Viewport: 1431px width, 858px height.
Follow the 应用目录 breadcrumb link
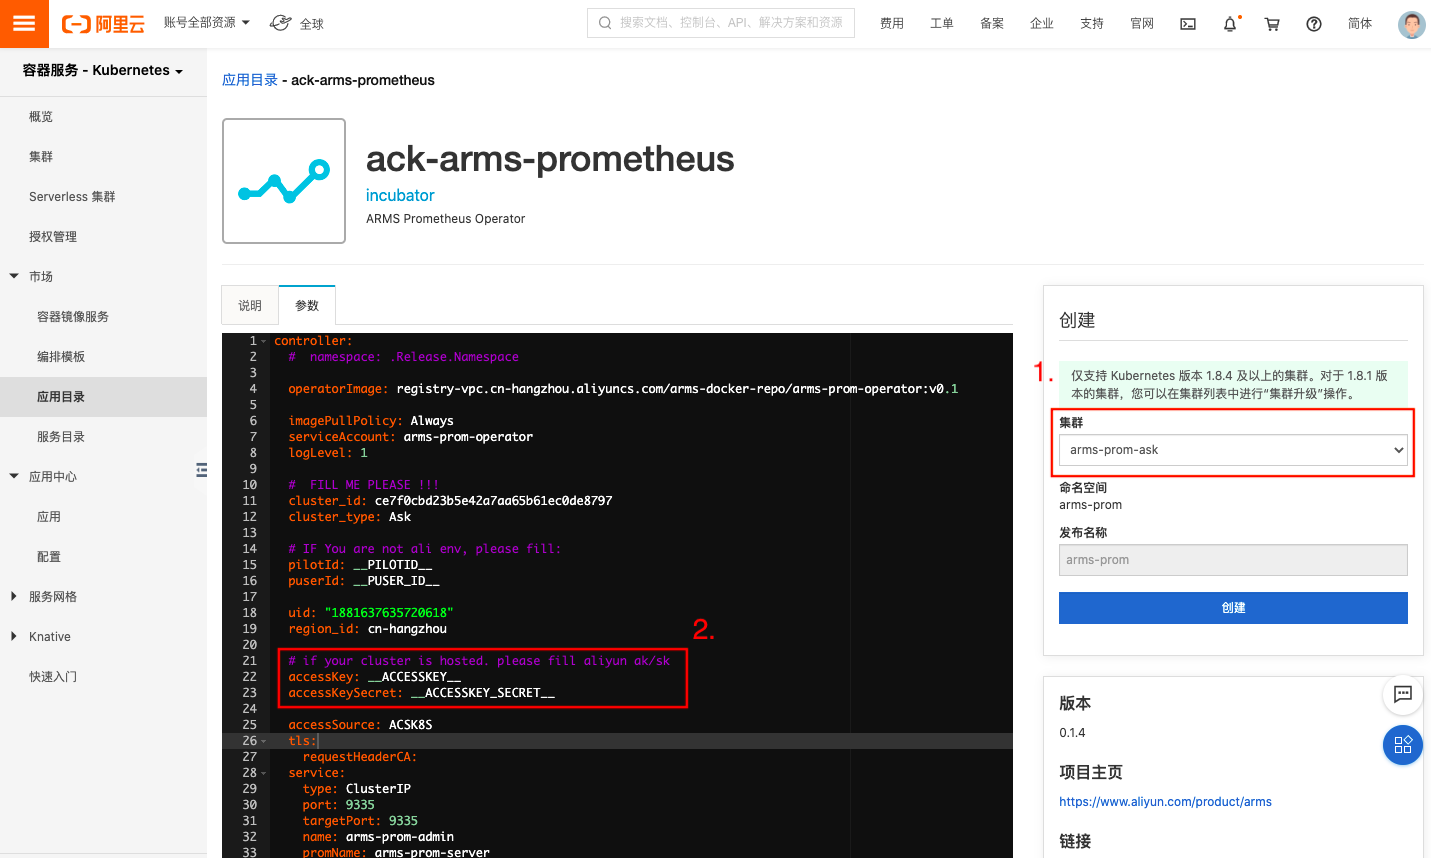(250, 80)
